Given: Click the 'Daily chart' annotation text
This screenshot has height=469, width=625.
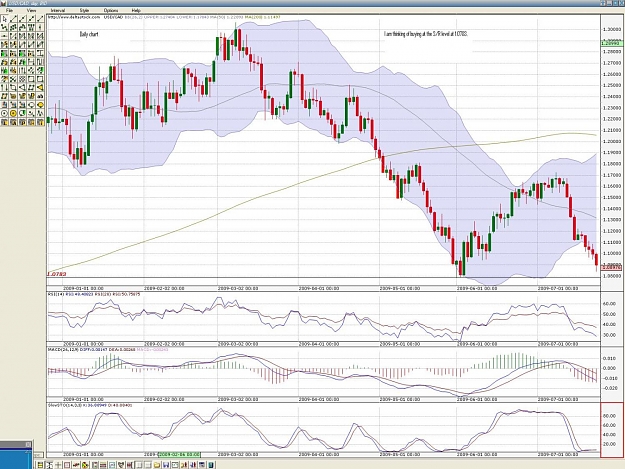Looking at the screenshot, I should coord(88,34).
